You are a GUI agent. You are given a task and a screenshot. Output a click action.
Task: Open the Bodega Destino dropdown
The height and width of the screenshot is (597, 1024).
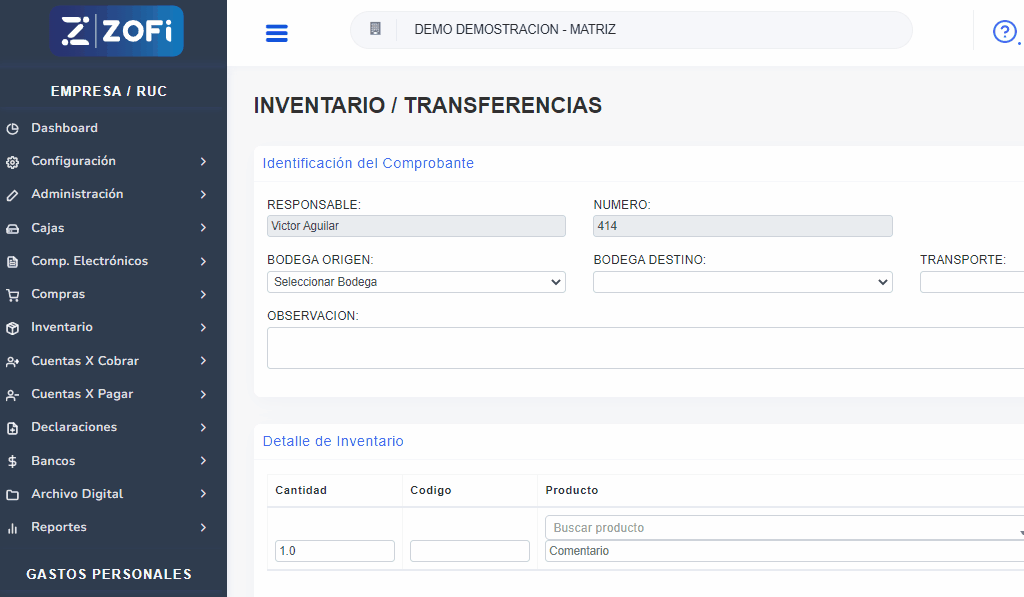click(x=742, y=282)
